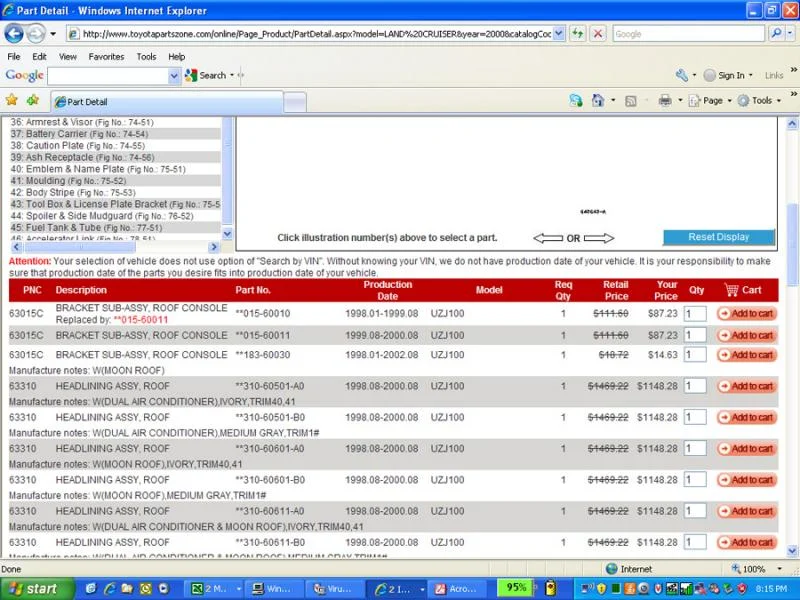
Task: Click the Google toolbar search input
Action: (x=108, y=76)
